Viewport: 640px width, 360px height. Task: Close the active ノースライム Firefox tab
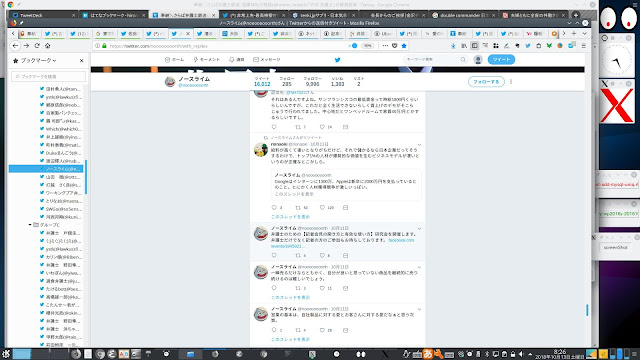[188, 34]
